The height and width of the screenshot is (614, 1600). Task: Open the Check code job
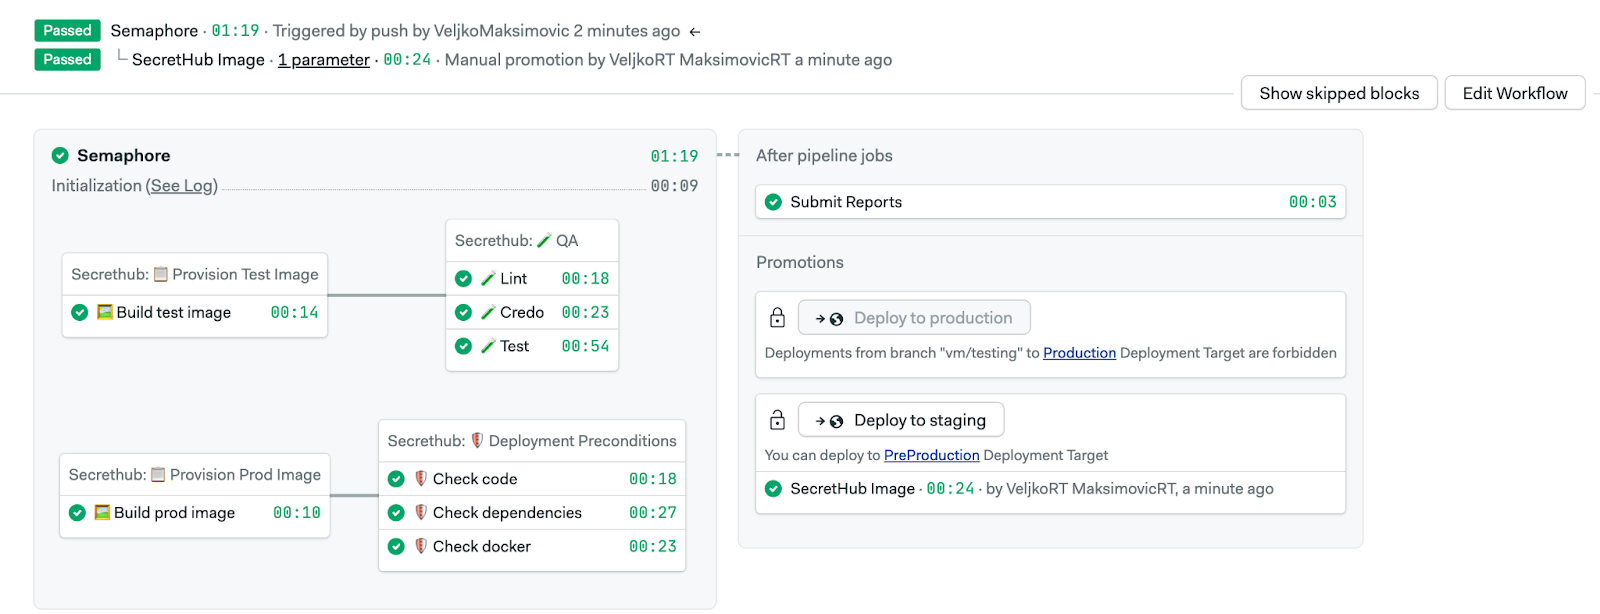(x=532, y=479)
